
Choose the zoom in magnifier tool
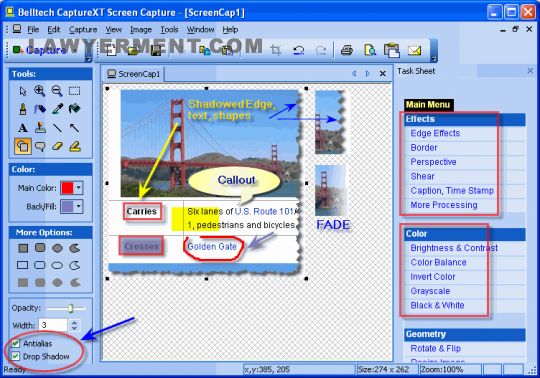[x=40, y=91]
